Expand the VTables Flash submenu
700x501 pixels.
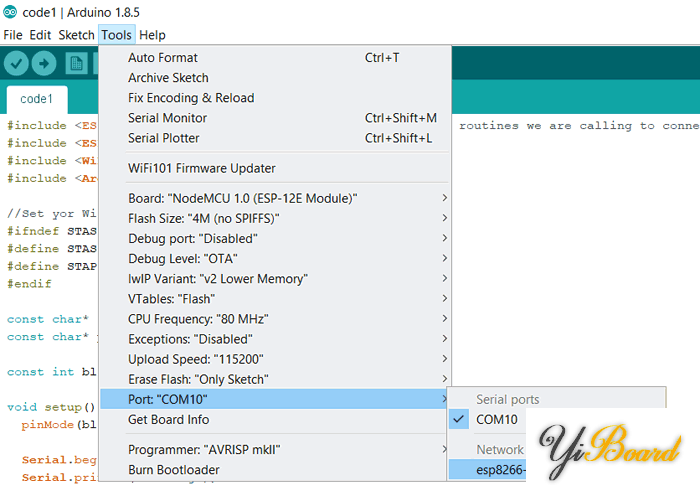(x=275, y=299)
